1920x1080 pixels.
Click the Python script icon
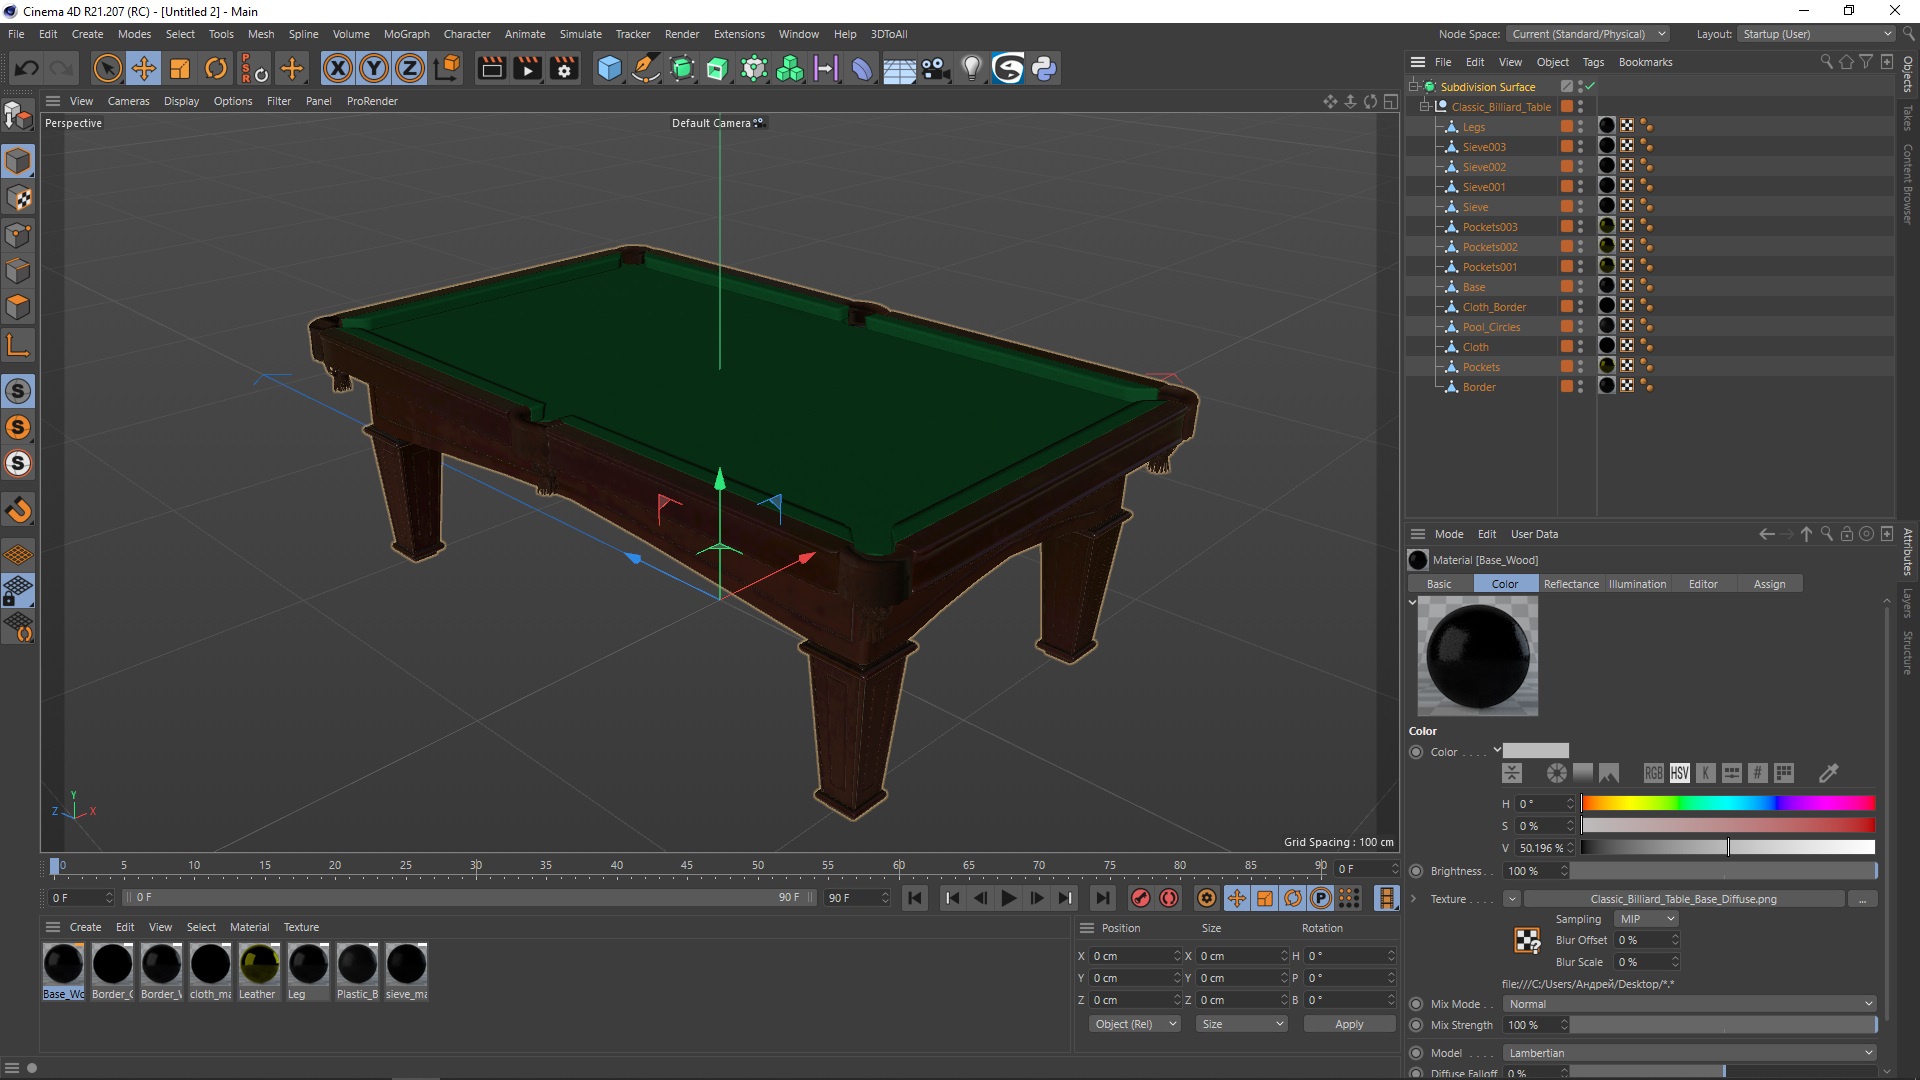tap(1044, 68)
